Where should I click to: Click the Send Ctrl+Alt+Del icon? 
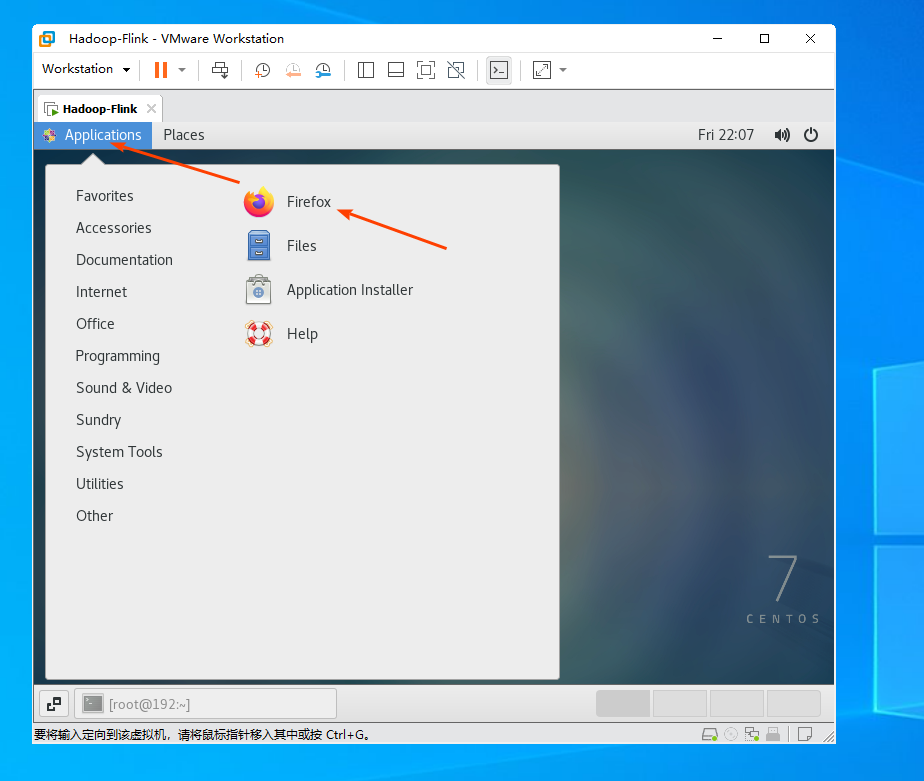pyautogui.click(x=220, y=70)
